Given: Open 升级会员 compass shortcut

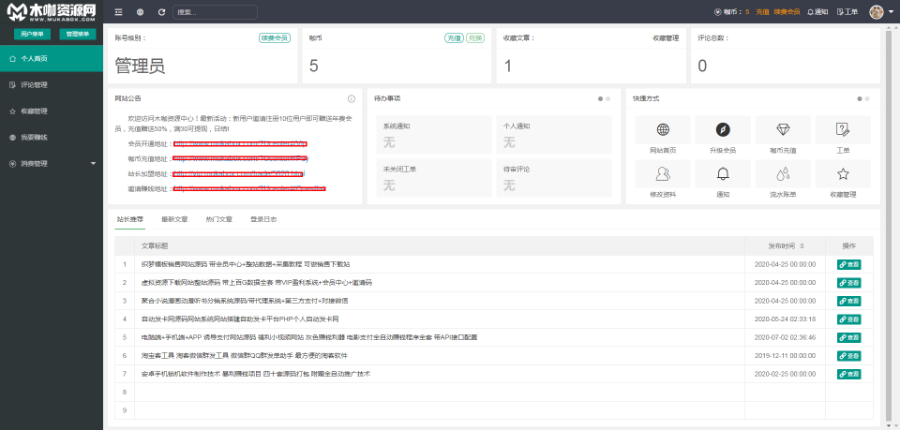Looking at the screenshot, I should coord(723,130).
